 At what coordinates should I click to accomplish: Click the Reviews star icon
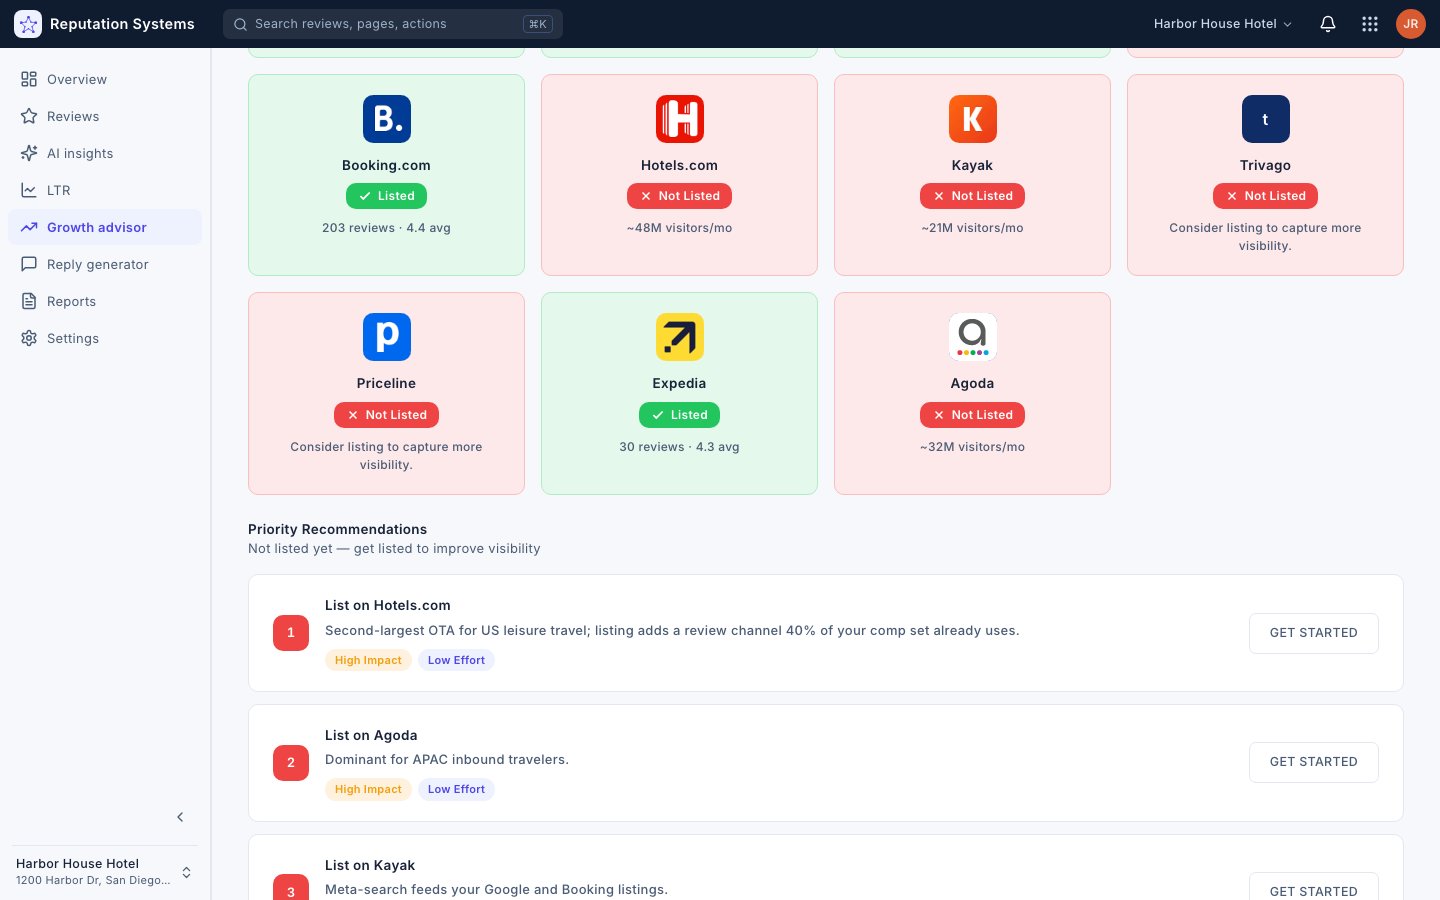[29, 116]
